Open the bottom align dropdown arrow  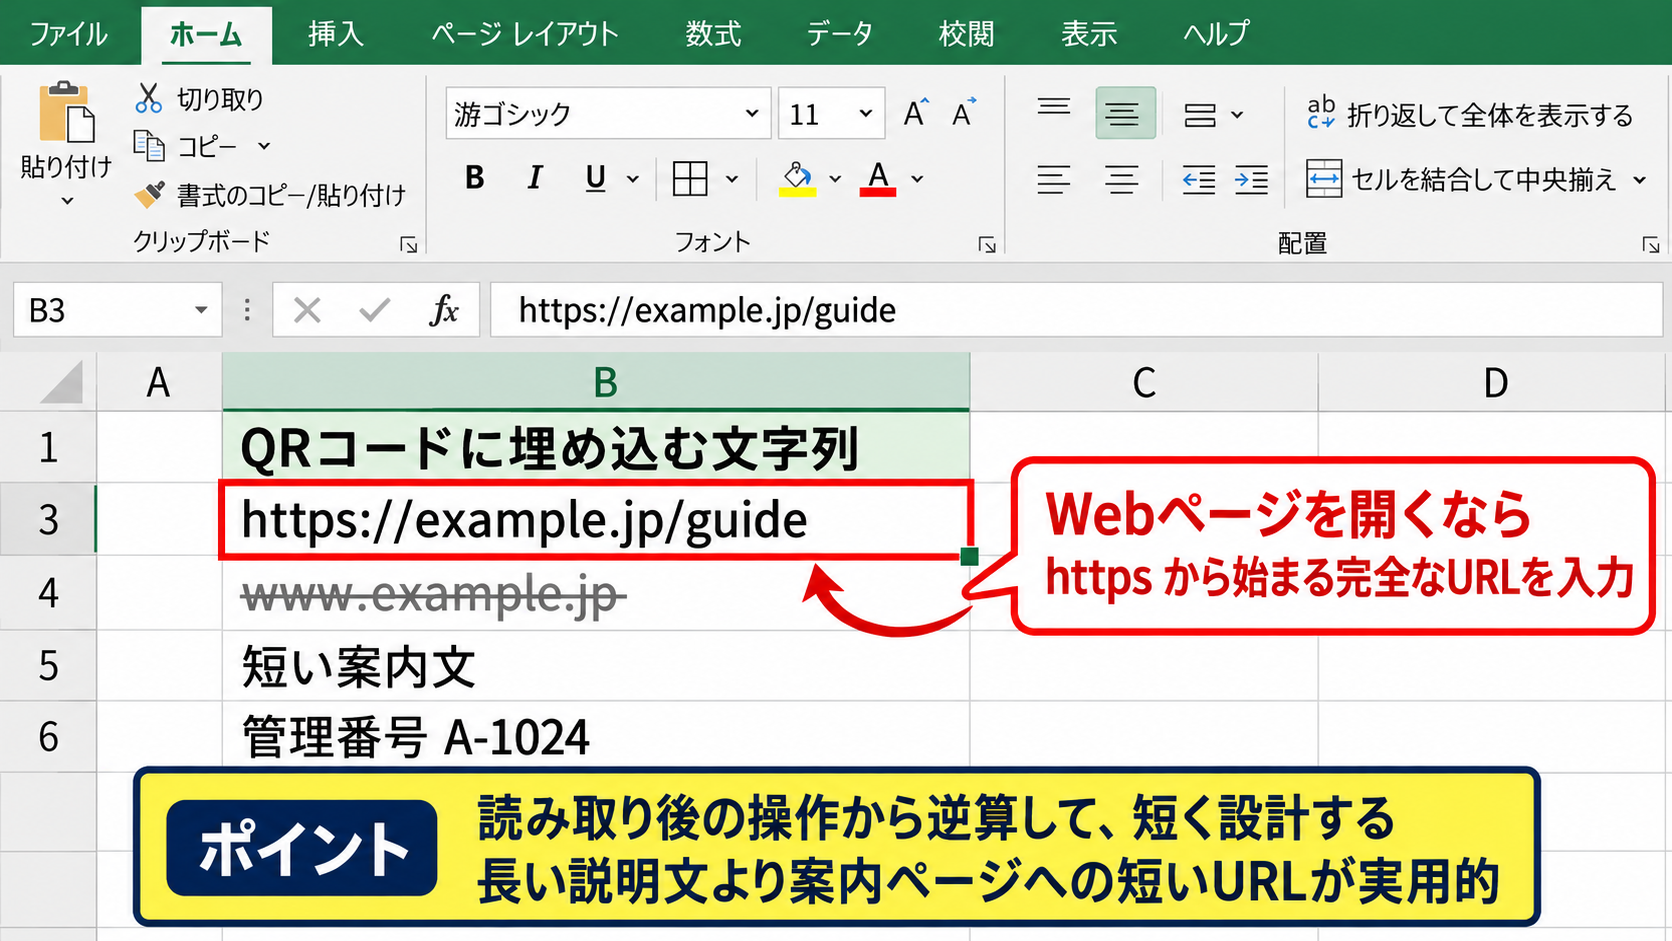(1237, 115)
